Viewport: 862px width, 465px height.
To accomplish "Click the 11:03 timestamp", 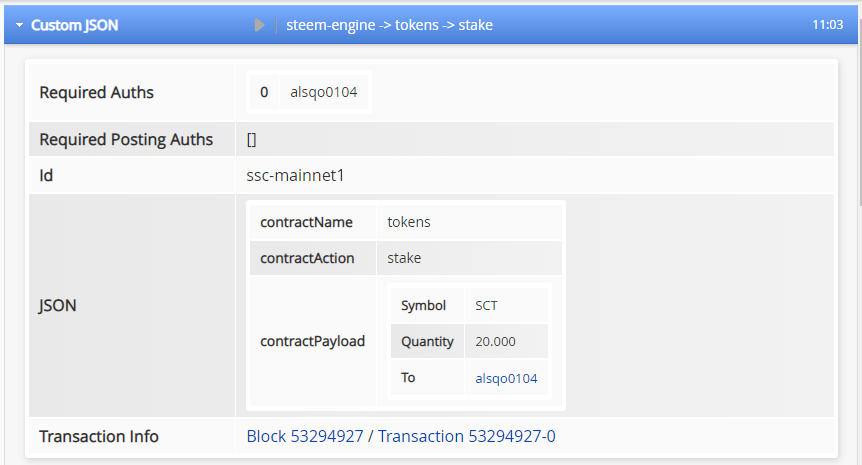I will pyautogui.click(x=827, y=25).
